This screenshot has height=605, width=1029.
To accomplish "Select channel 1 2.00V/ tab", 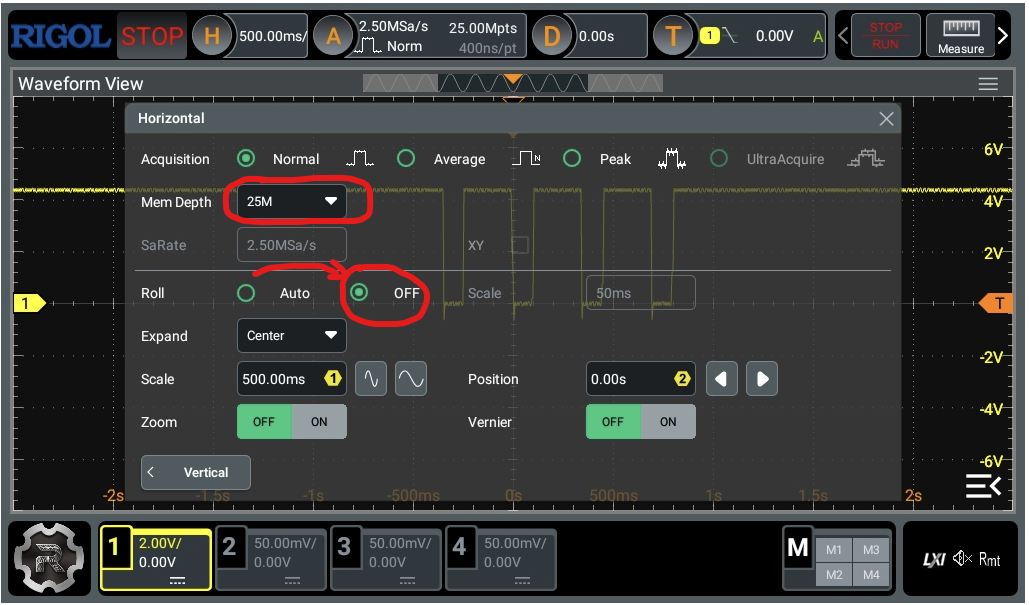I will pos(156,560).
